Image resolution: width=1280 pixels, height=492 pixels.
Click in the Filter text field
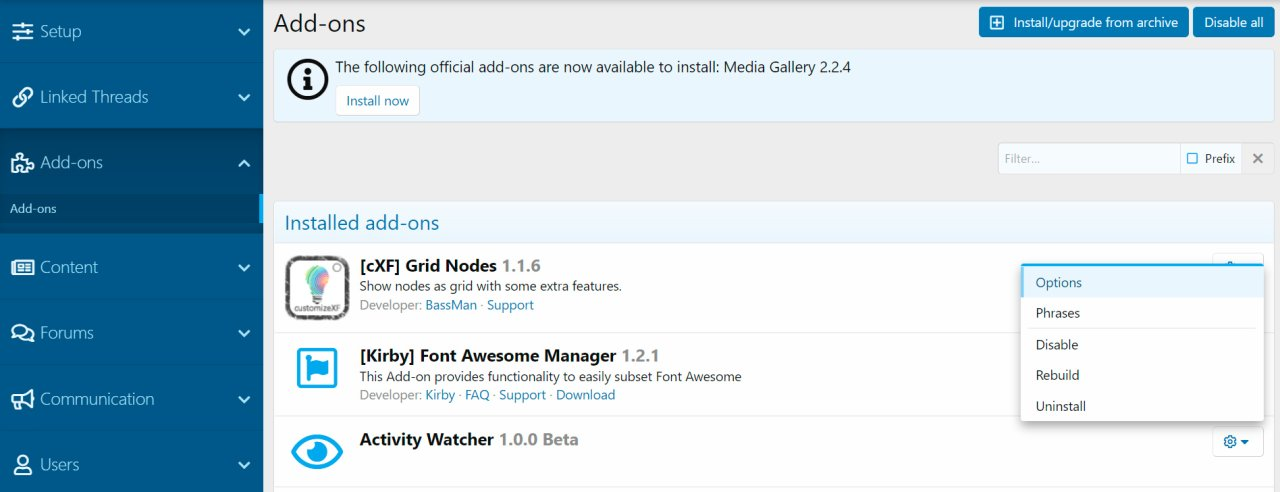pos(1088,158)
